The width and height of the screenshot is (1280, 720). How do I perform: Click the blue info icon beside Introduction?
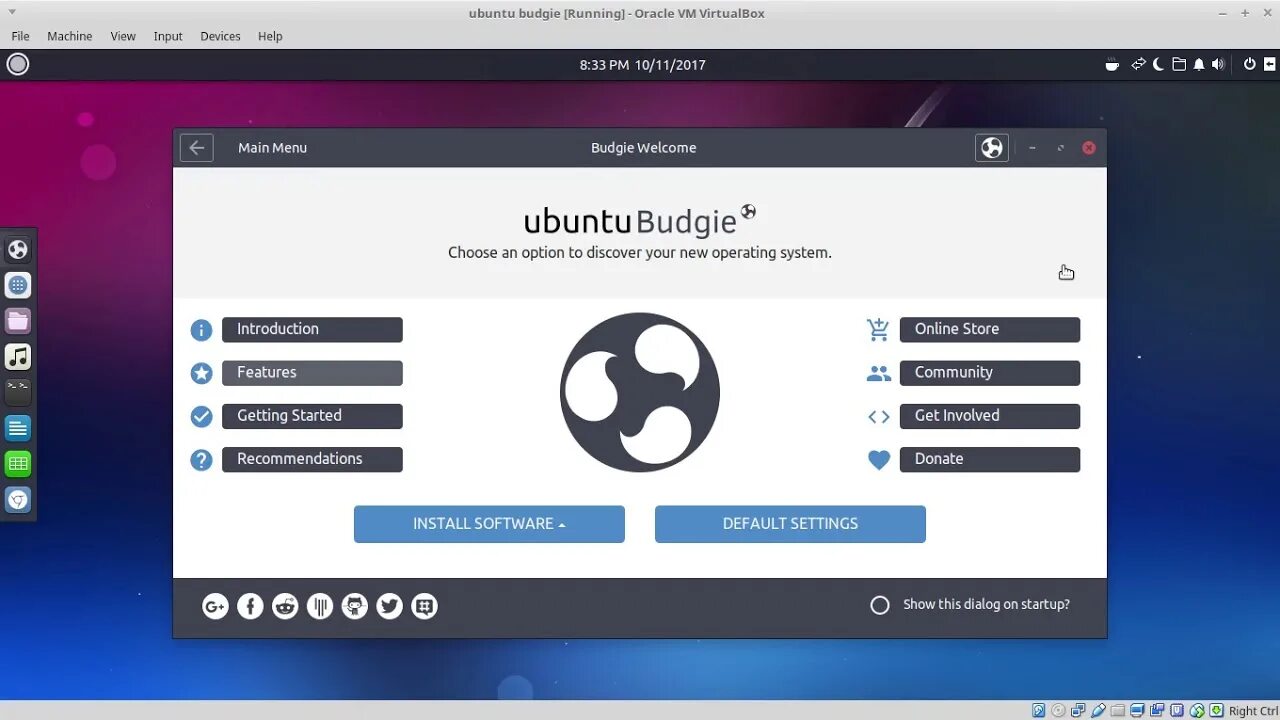[201, 330]
